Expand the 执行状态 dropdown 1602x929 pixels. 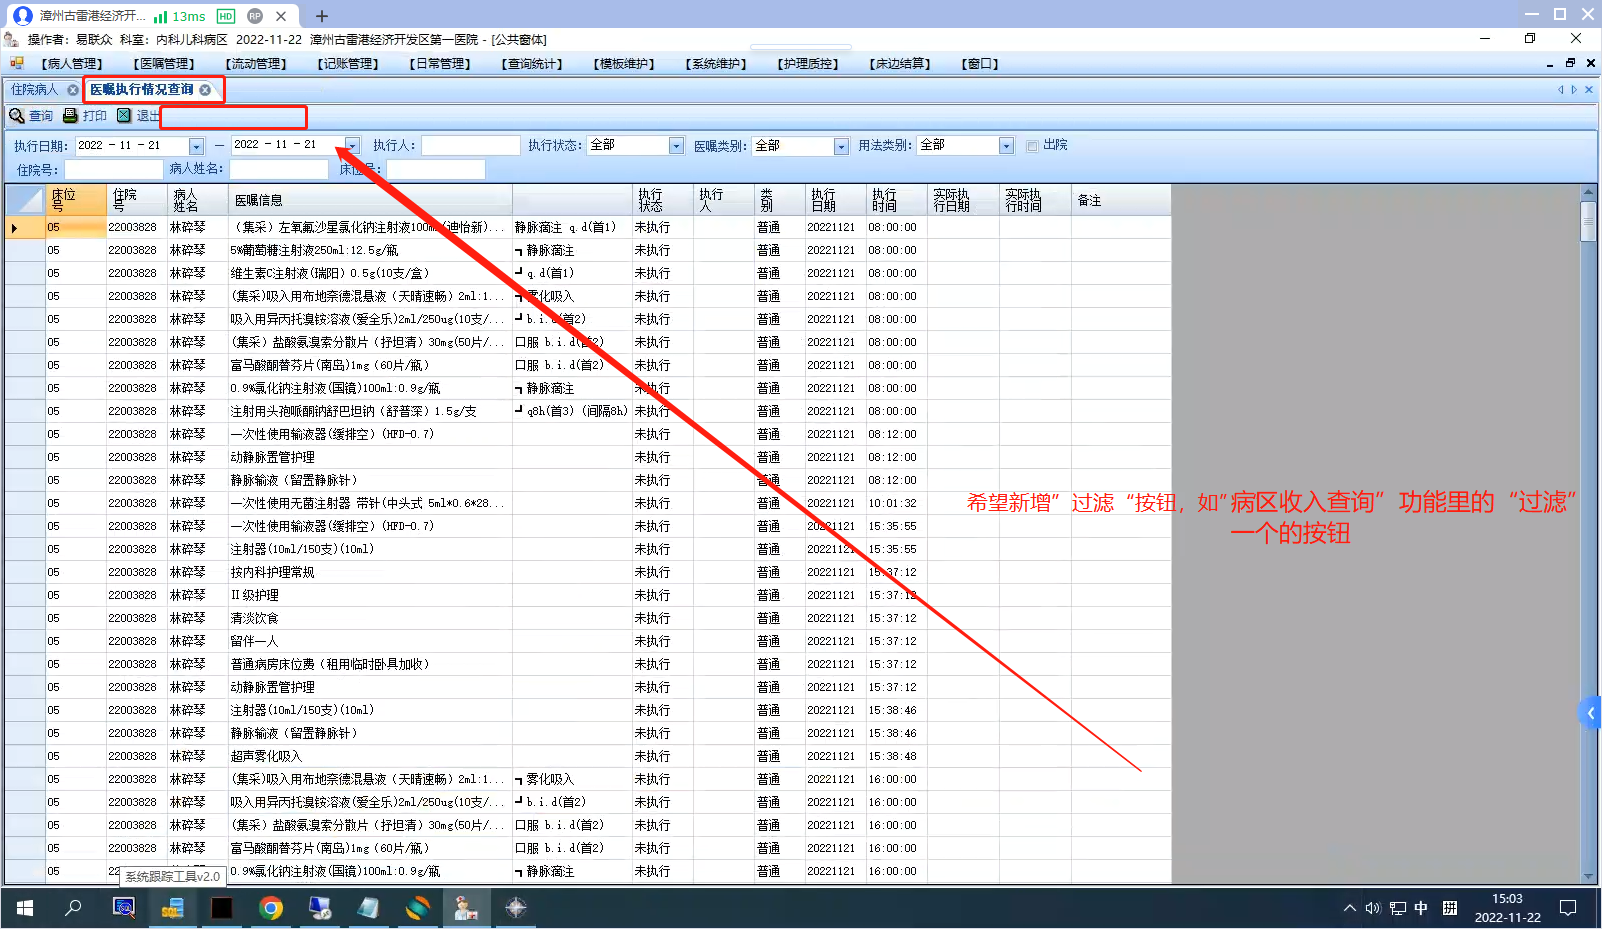tap(676, 146)
